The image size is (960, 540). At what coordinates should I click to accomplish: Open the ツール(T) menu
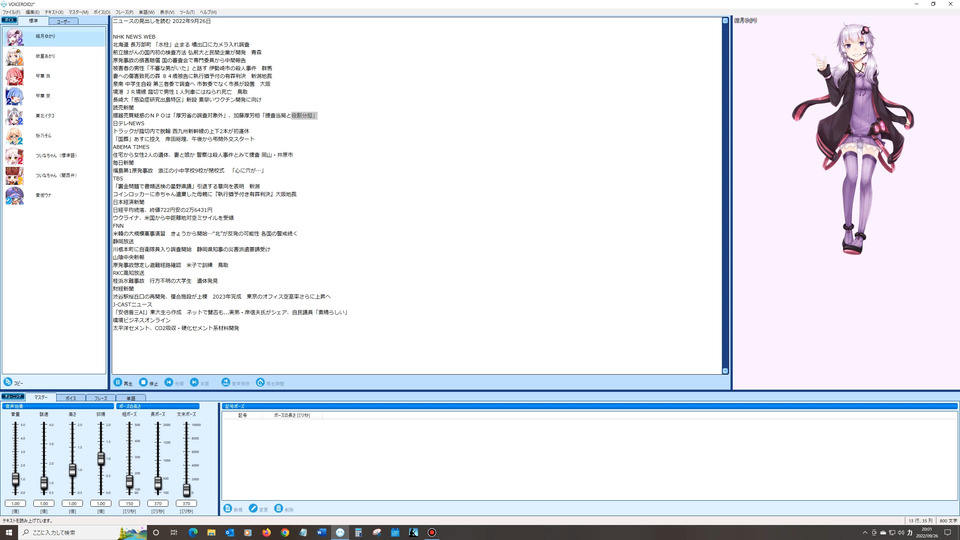[187, 12]
